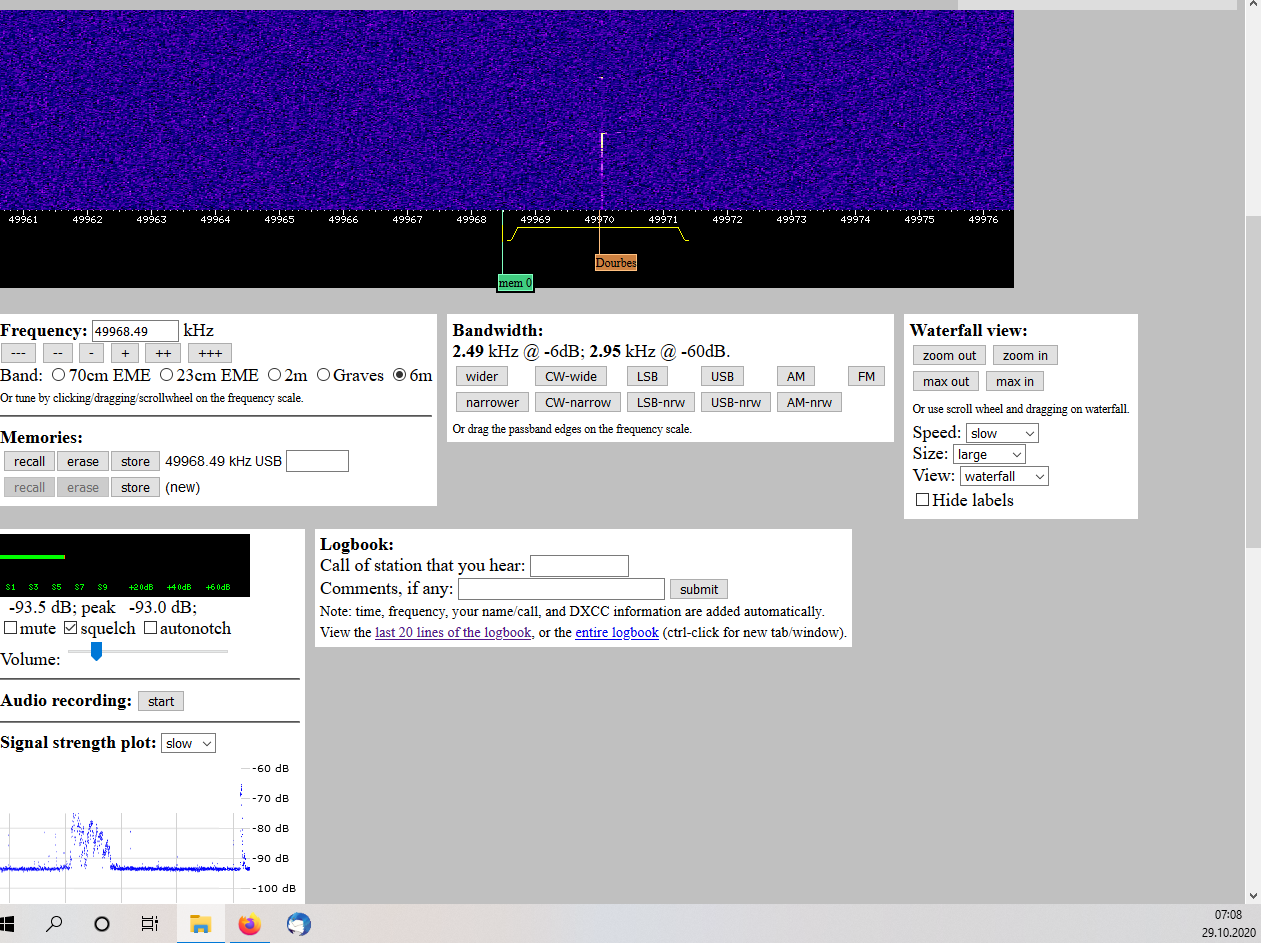Select FM mode
1261x943 pixels.
[x=866, y=376]
